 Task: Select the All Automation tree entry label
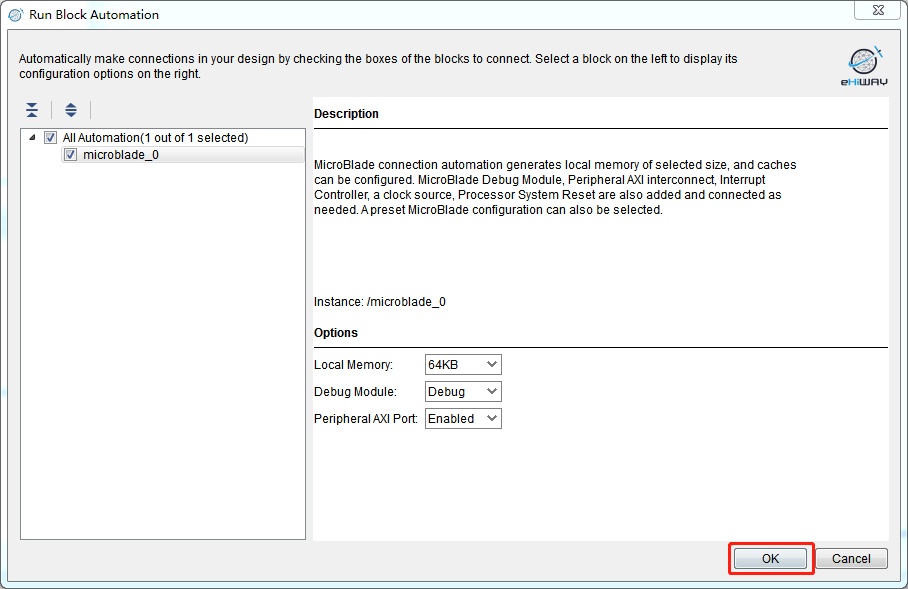click(155, 138)
